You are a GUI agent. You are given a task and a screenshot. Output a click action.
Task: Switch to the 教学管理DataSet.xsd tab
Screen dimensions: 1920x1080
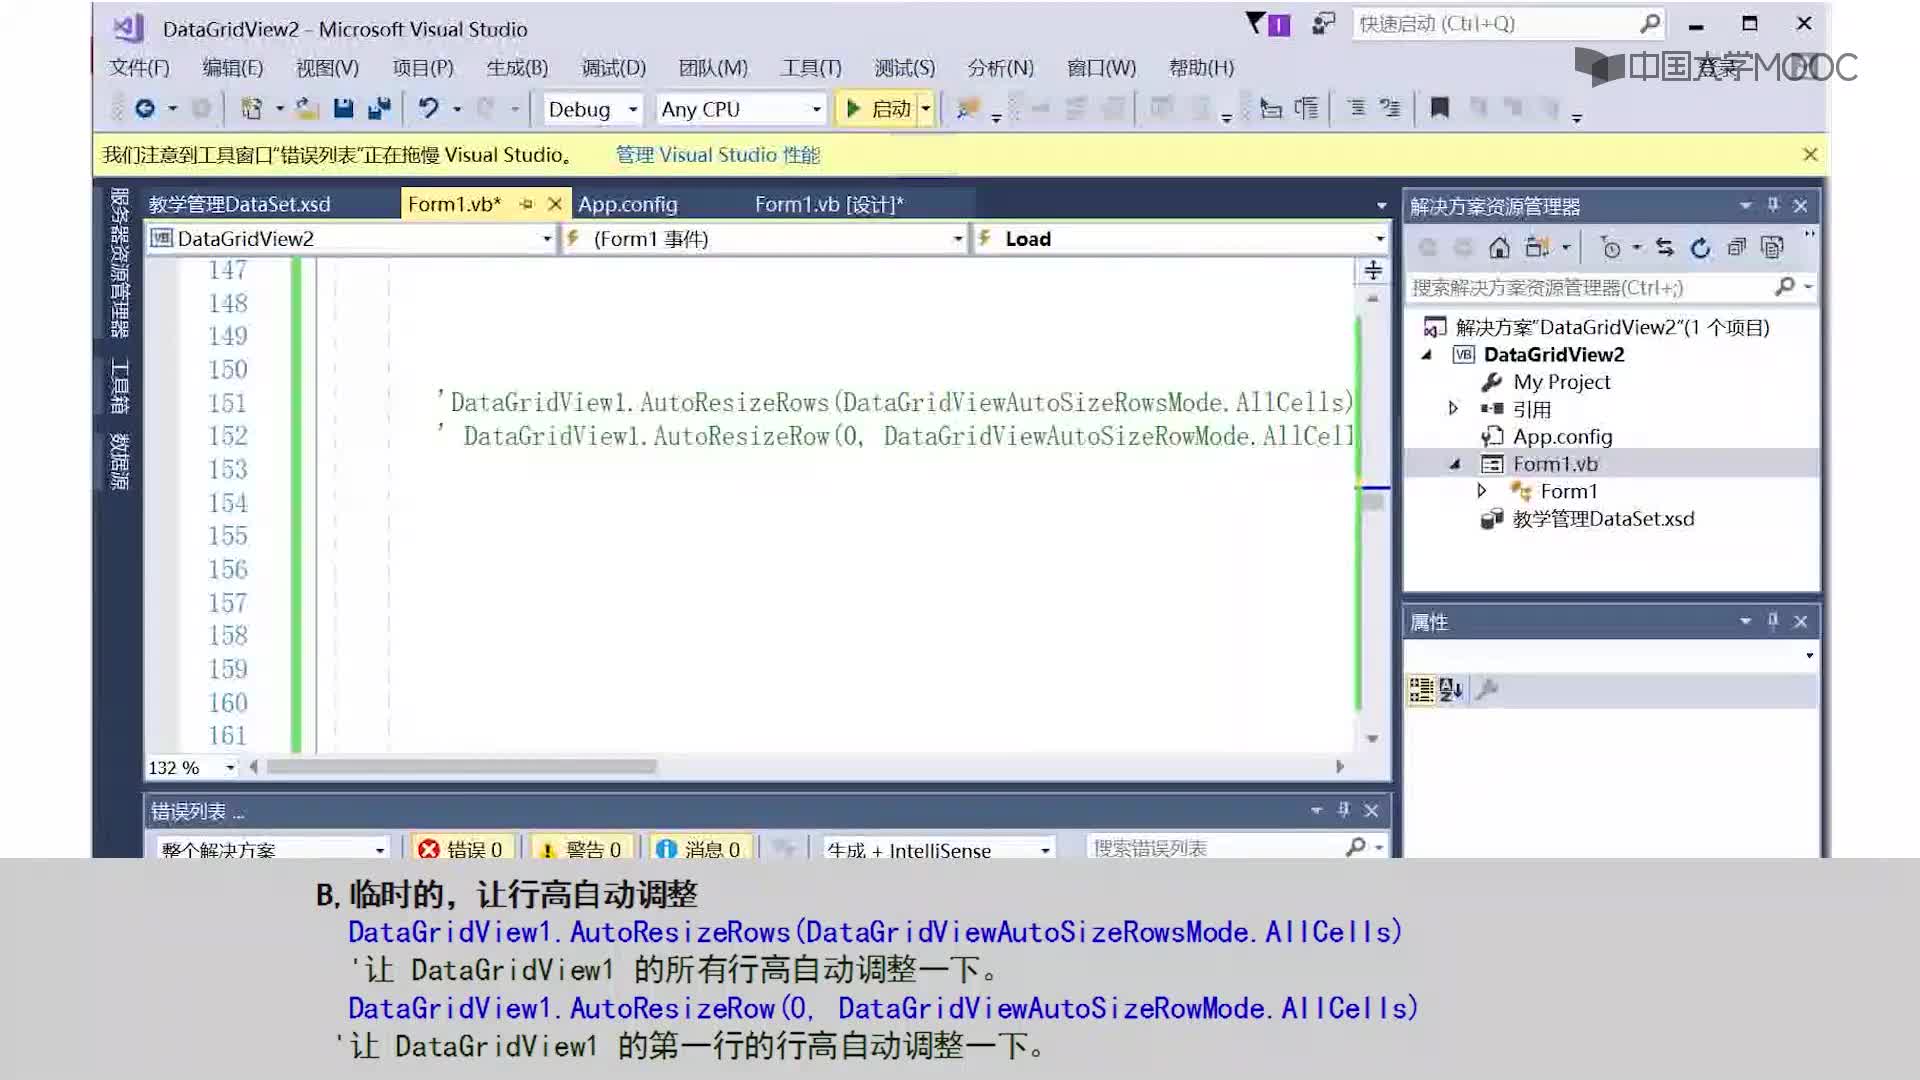click(x=240, y=204)
